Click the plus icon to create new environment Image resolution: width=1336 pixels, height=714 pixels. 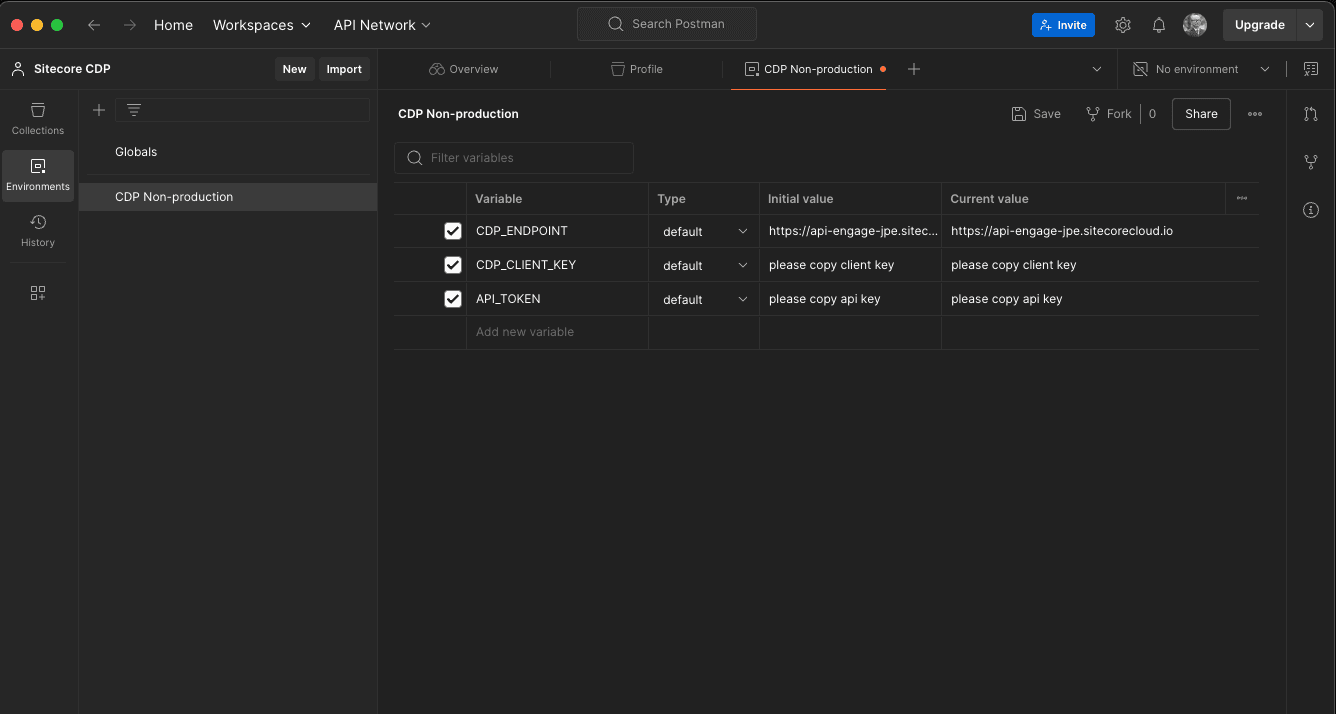[x=99, y=110]
